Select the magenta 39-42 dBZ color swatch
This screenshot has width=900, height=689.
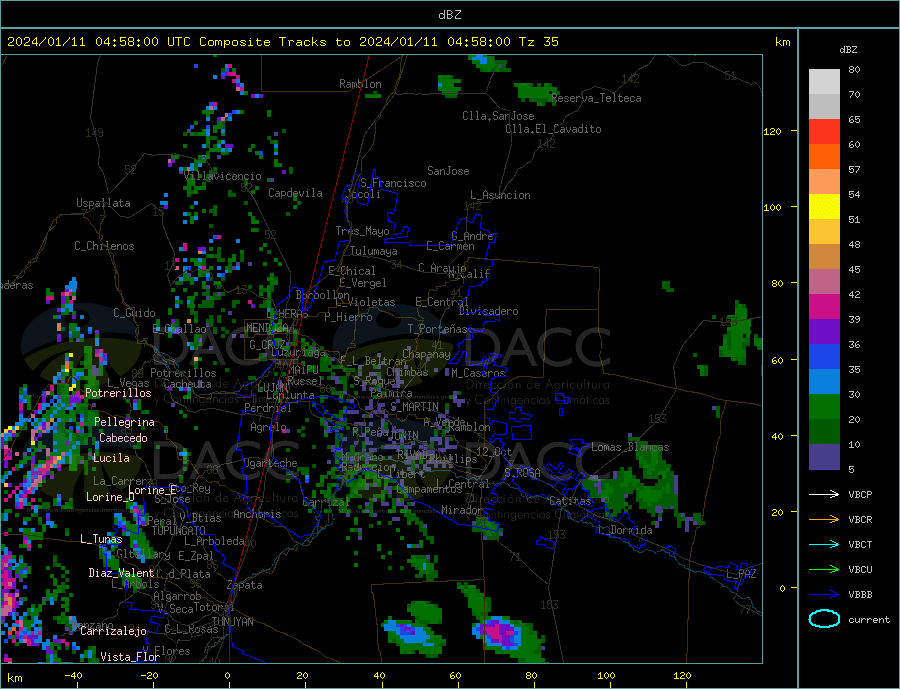tap(824, 307)
